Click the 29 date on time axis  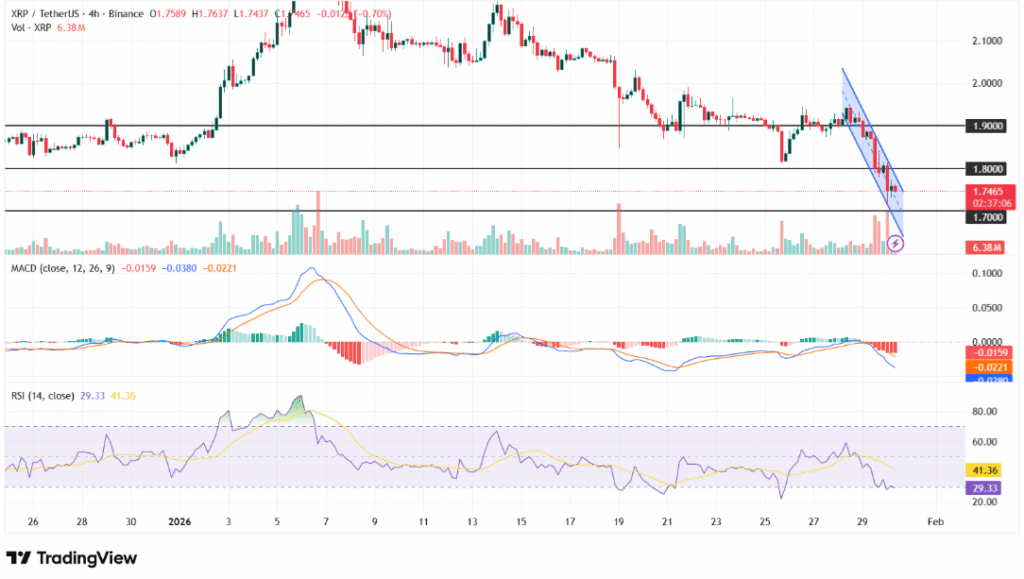tap(862, 522)
